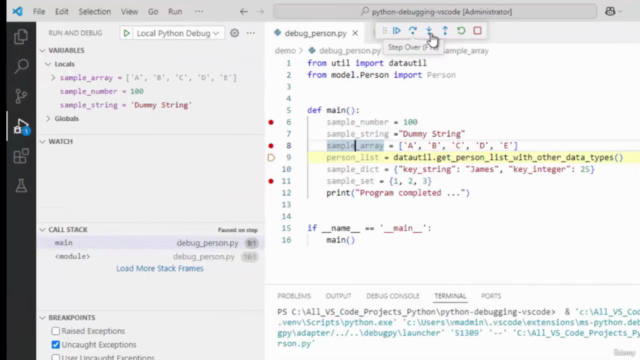Screen dimensions: 640x360
Task: Switch to the TERMINAL tab
Action: coord(450,296)
